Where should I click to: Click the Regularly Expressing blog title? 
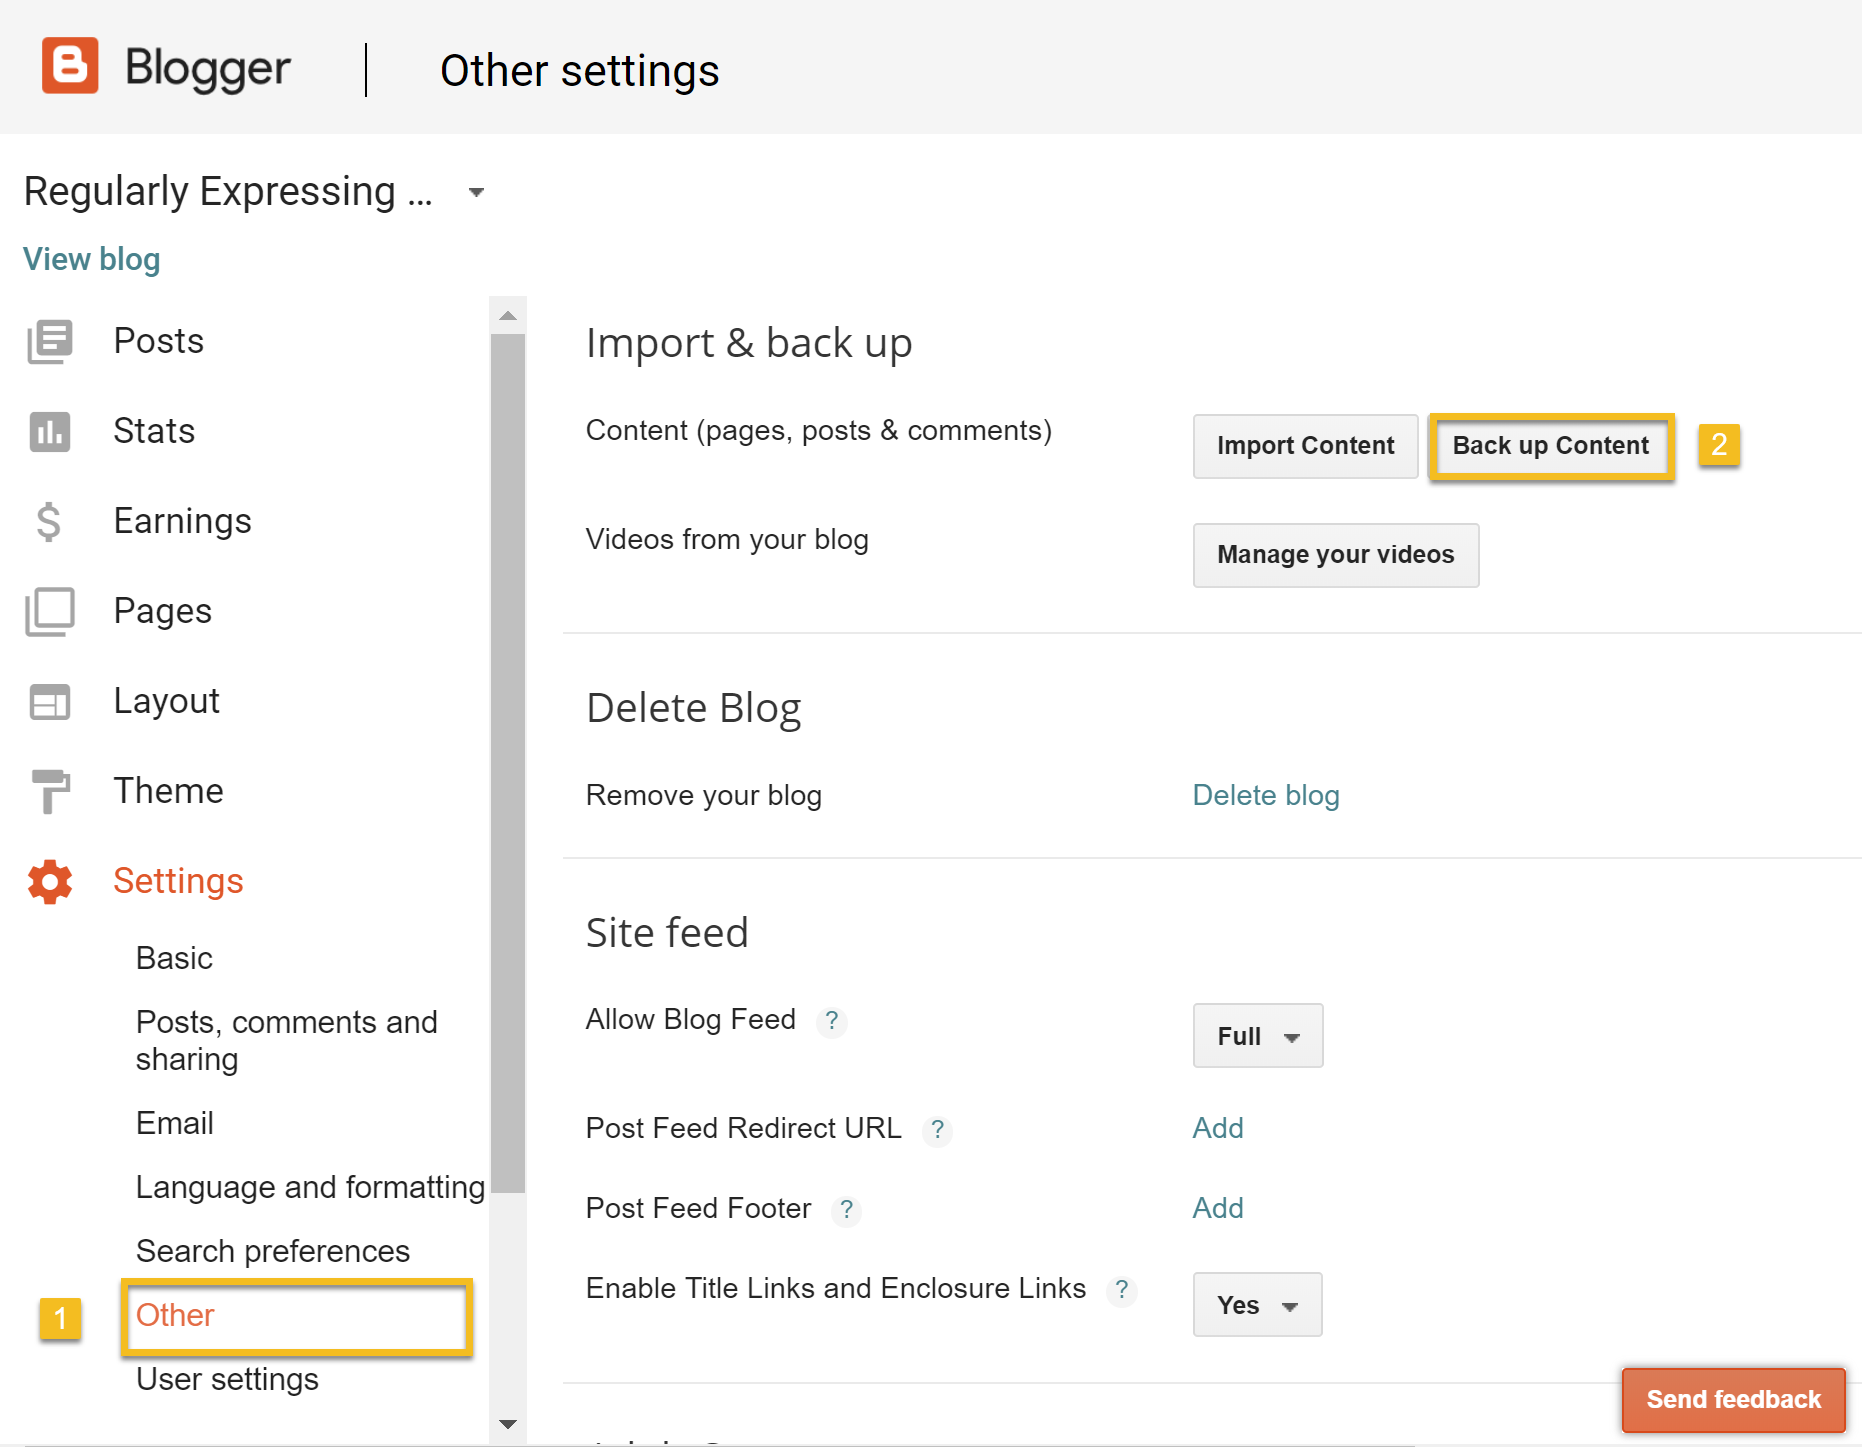point(228,191)
